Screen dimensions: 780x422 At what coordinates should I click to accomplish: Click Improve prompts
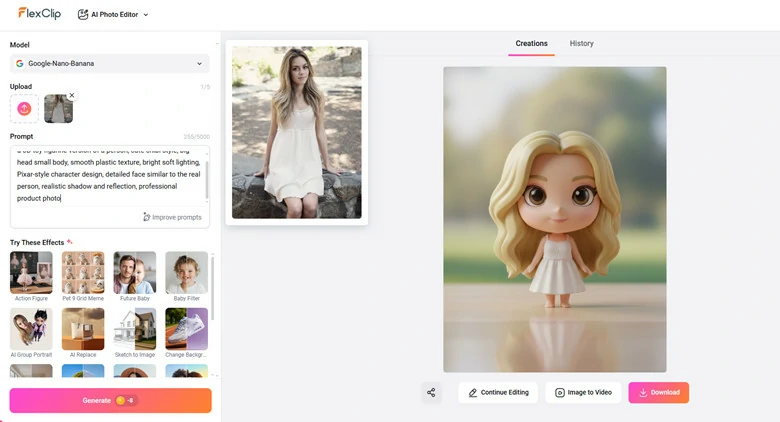pos(172,217)
